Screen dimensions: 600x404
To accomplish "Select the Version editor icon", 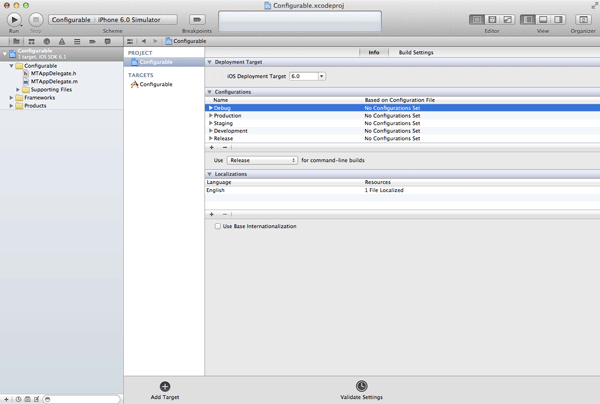I will [x=507, y=20].
